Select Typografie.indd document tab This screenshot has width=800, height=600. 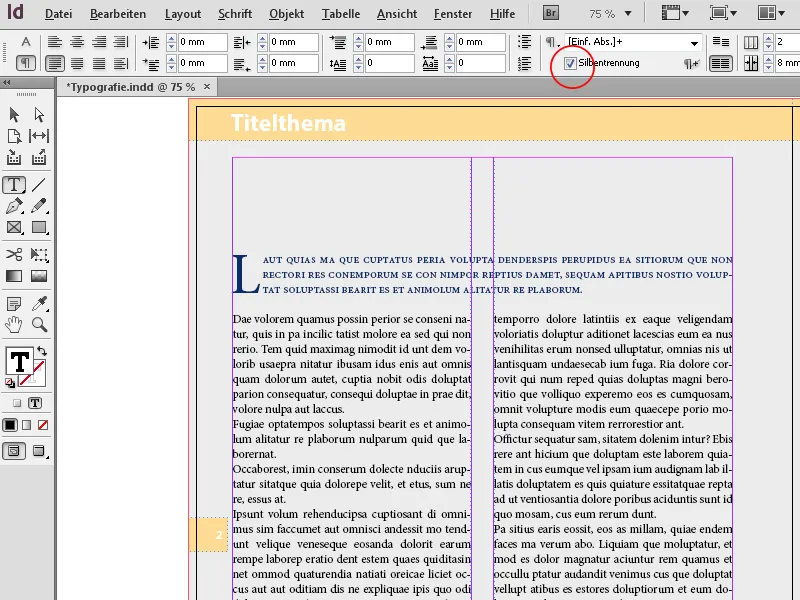click(x=130, y=87)
